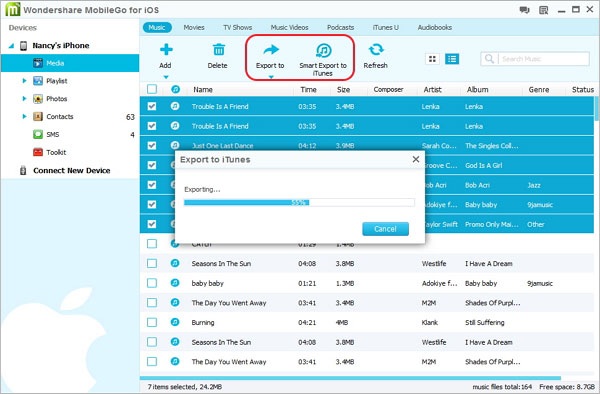The height and width of the screenshot is (394, 600).
Task: Check the baby baby song checkbox
Action: pos(152,283)
